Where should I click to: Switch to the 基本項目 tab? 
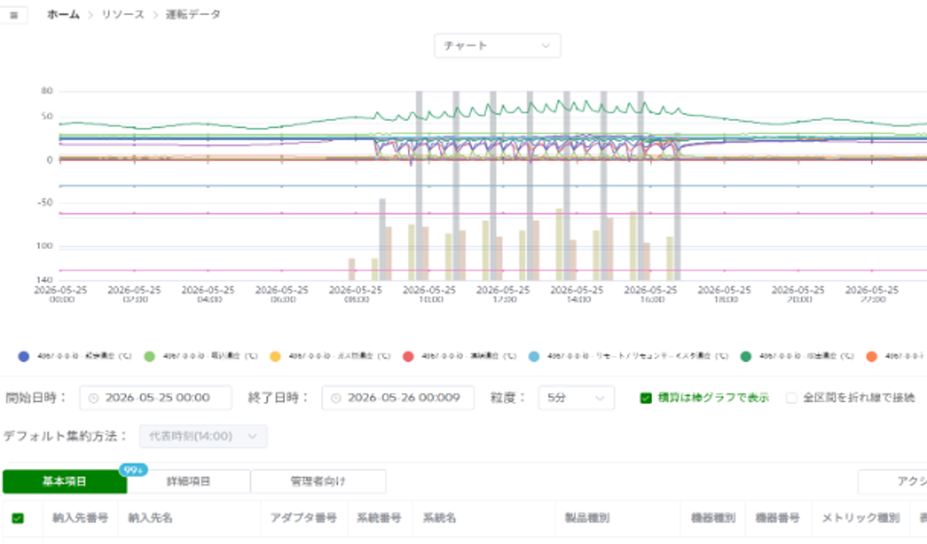point(64,481)
